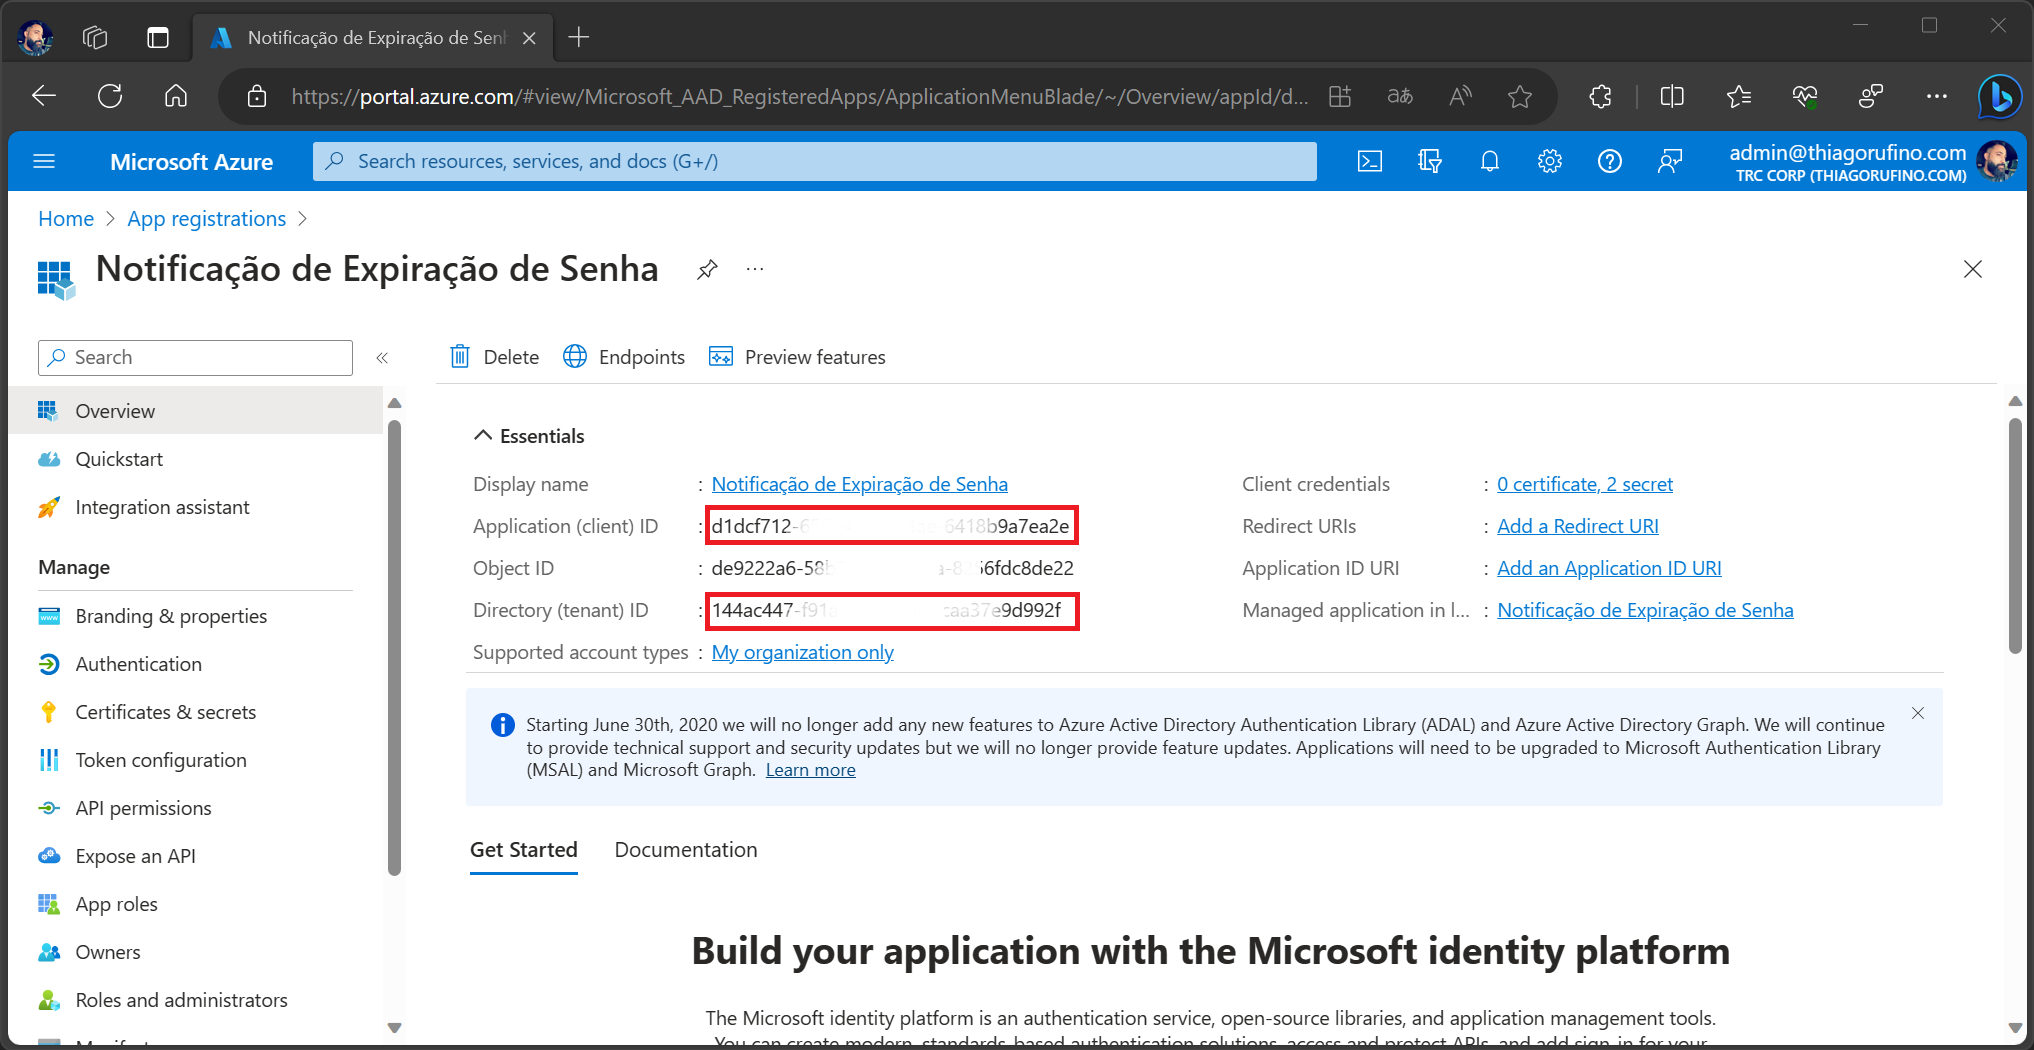Open the more options ellipsis beside the title
Screen dimensions: 2034x1050
click(755, 269)
